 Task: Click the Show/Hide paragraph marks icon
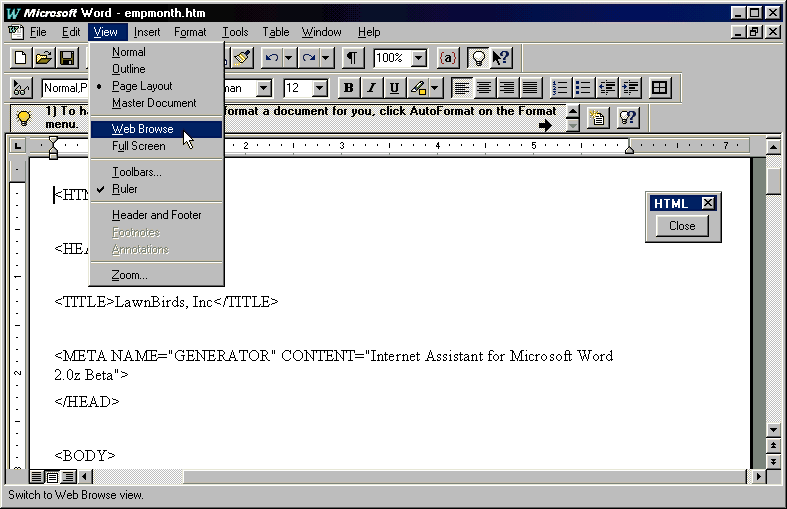coord(353,58)
